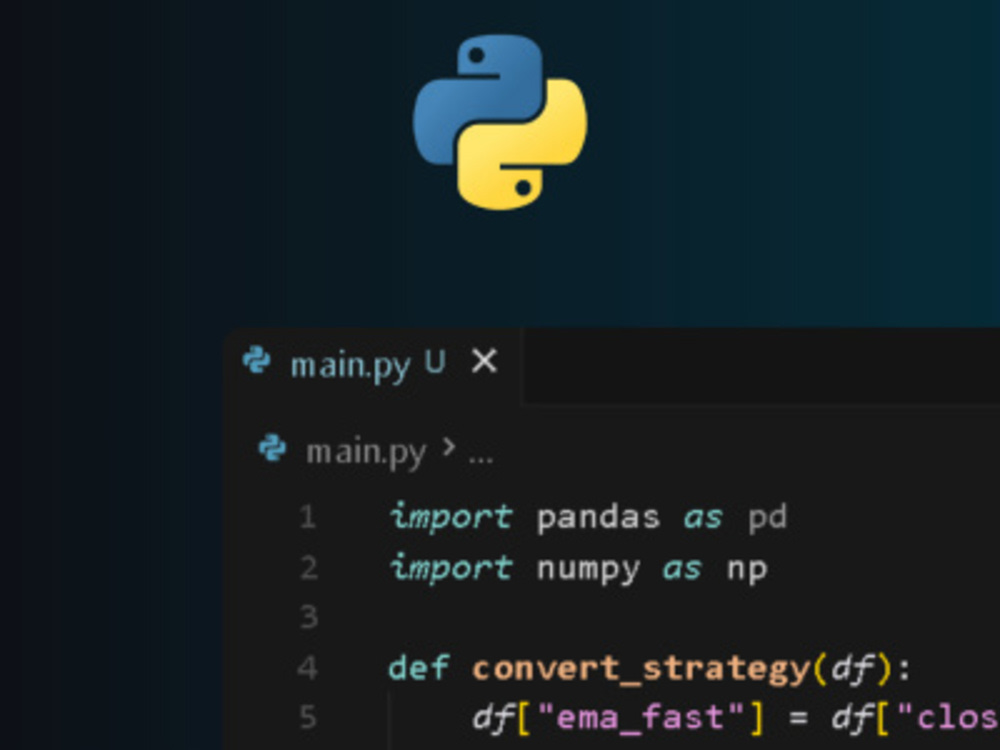Click the word pandas on line 1
This screenshot has width=1000, height=750.
point(598,518)
